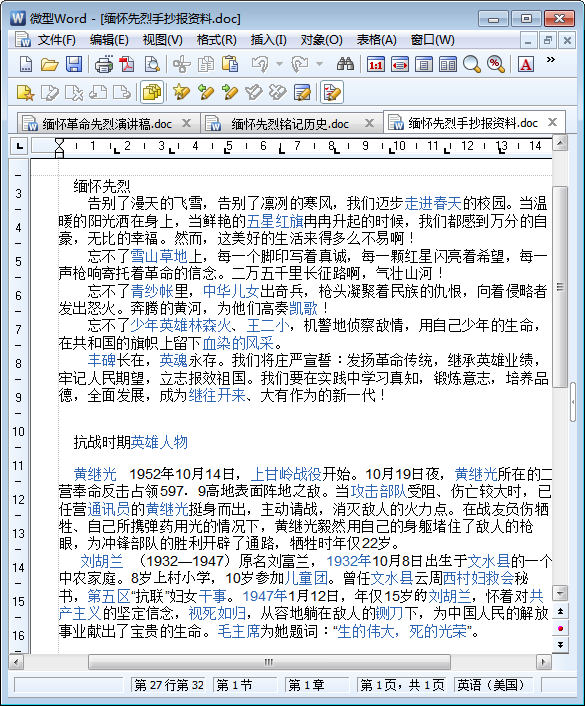The height and width of the screenshot is (706, 585).
Task: Follow the 走进春天 hyperlink
Action: pyautogui.click(x=433, y=204)
